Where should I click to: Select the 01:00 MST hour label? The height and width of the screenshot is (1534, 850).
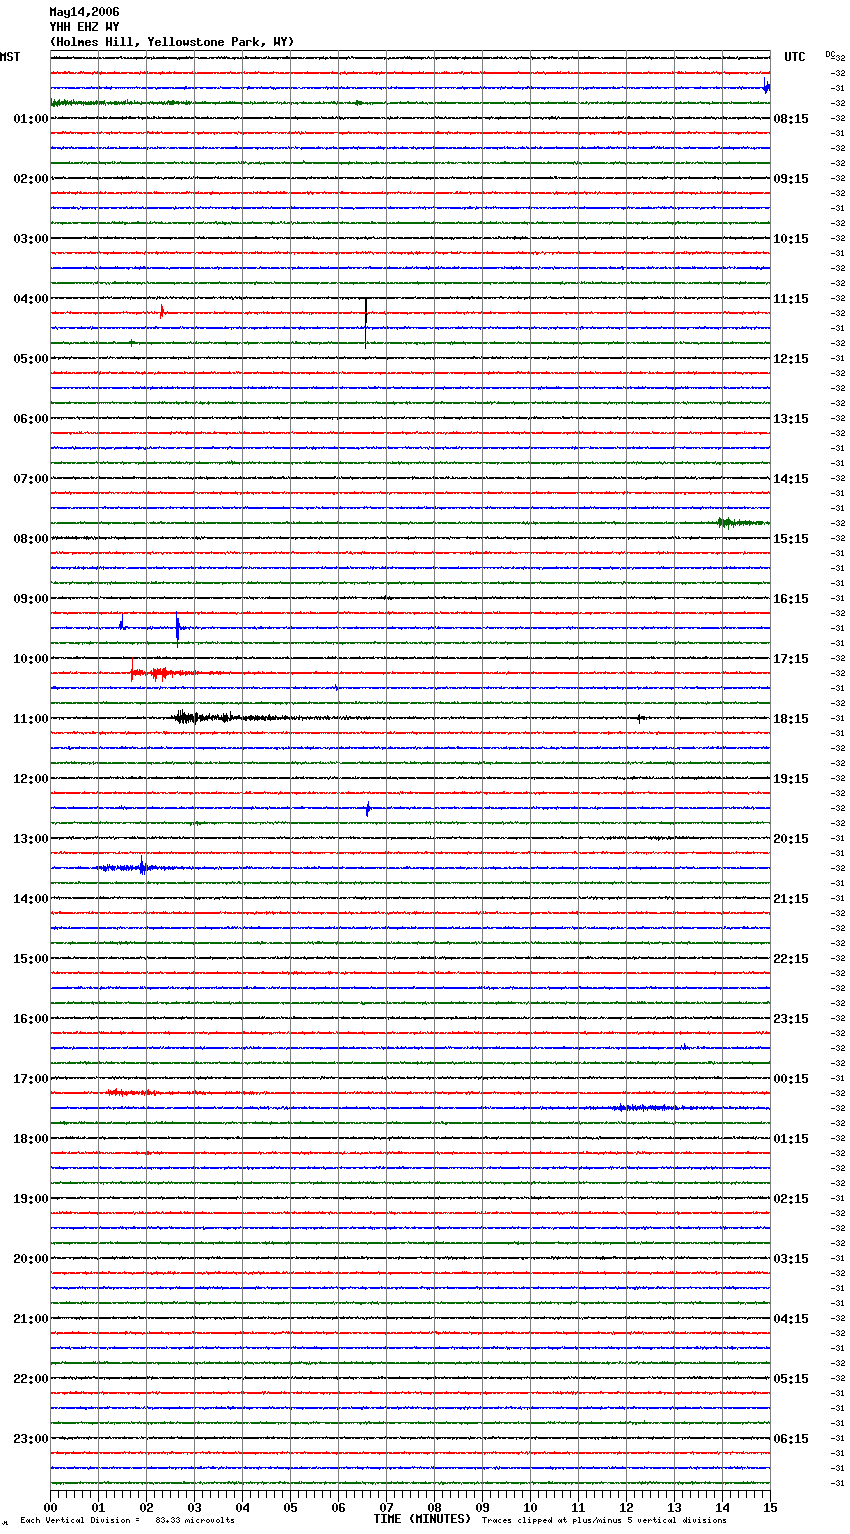pos(30,119)
